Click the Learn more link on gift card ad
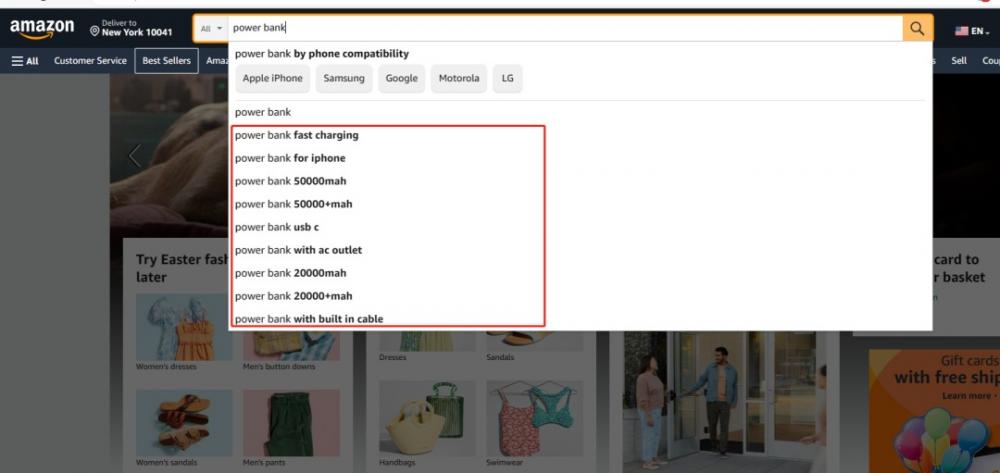This screenshot has height=473, width=1000. [965, 395]
